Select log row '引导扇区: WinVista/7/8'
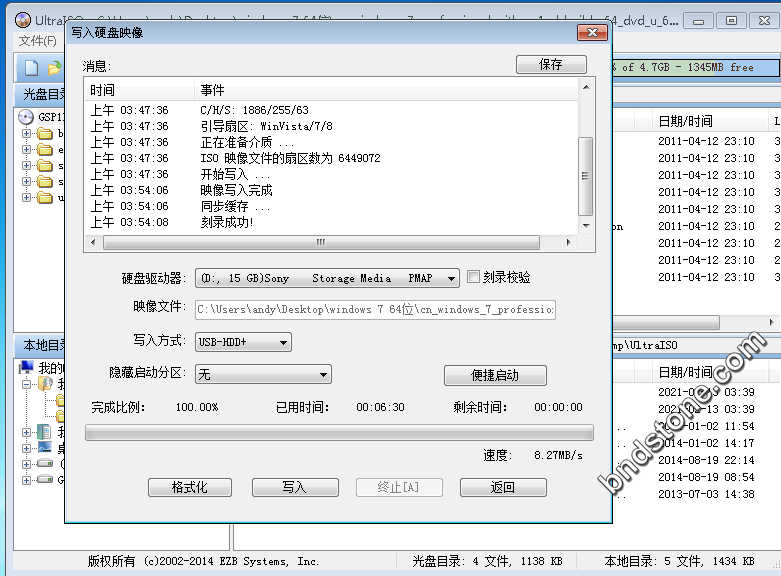Image resolution: width=781 pixels, height=576 pixels. point(331,126)
